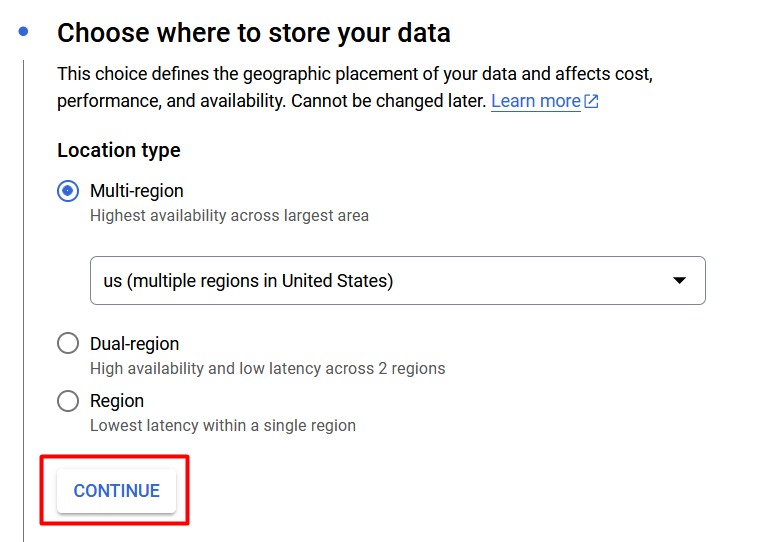
Task: Open the Learn more link
Action: click(536, 101)
